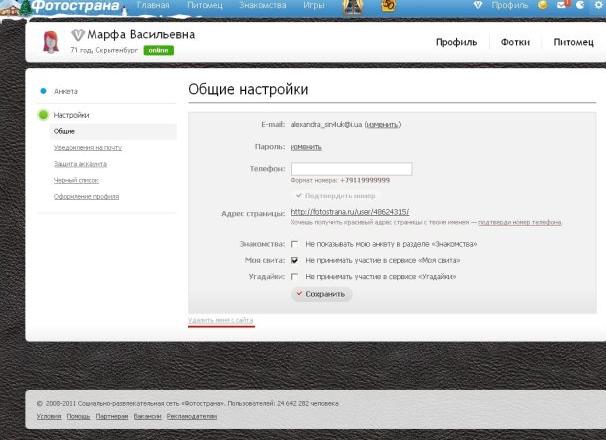
Task: Enable the Знакомства hide profile checkbox
Action: 294,244
